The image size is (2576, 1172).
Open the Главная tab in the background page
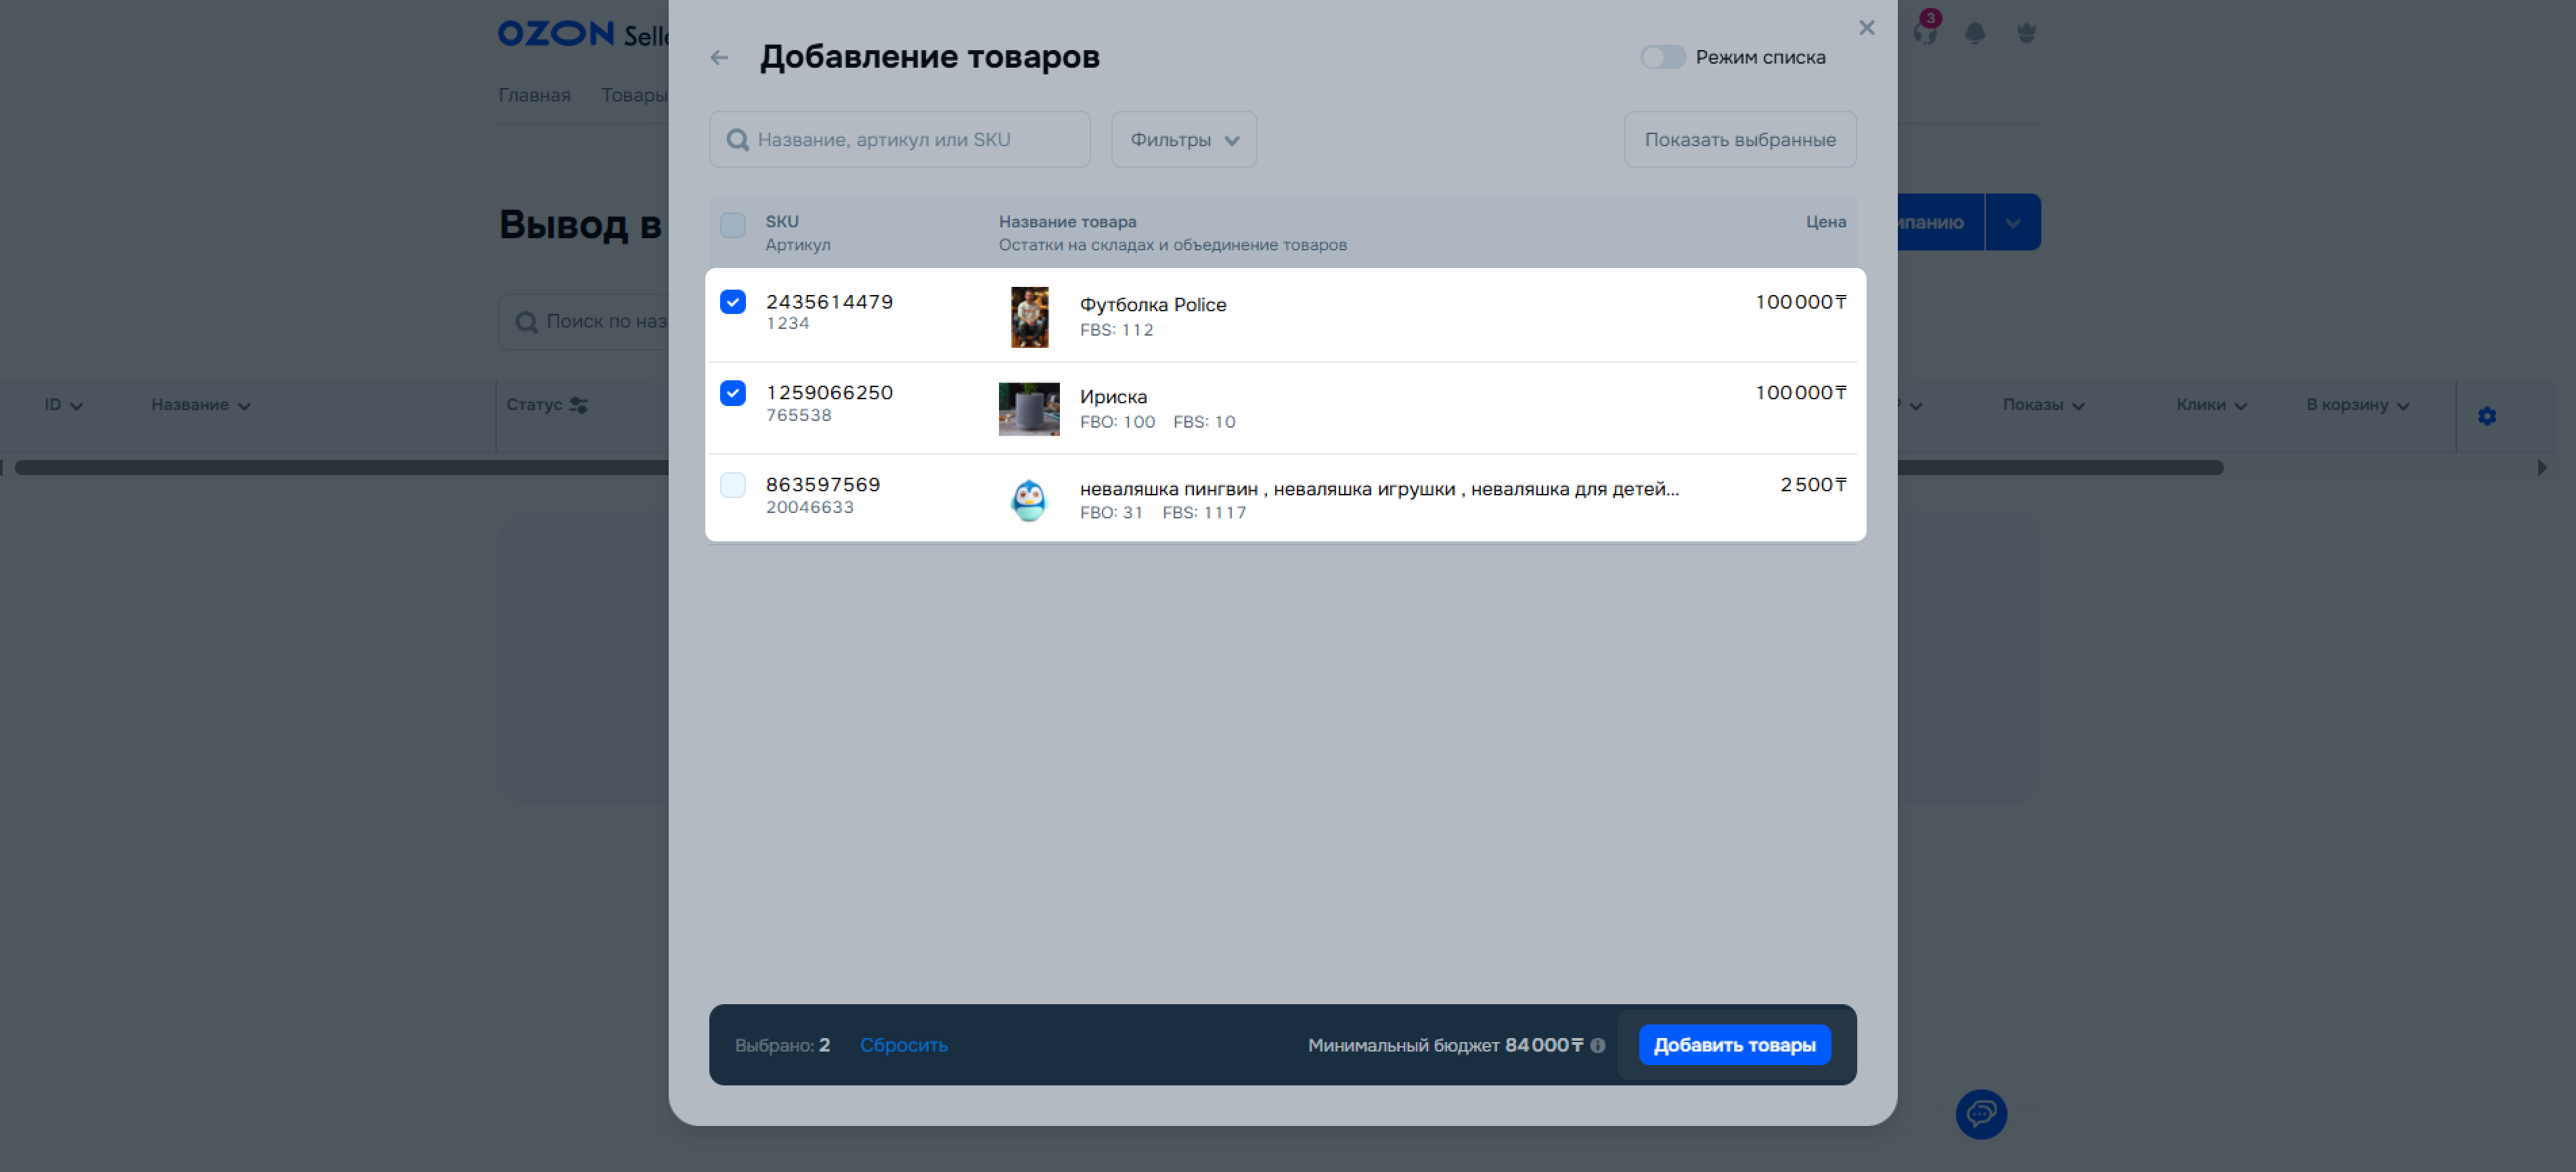click(x=534, y=95)
